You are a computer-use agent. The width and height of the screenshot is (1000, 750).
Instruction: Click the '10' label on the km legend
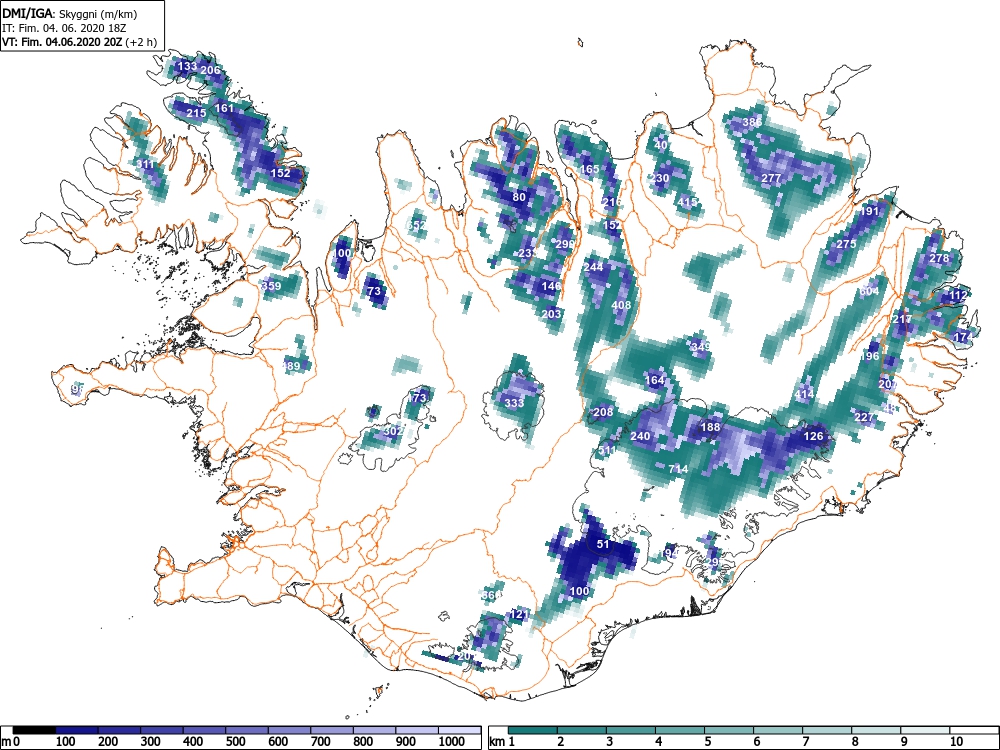pos(955,742)
